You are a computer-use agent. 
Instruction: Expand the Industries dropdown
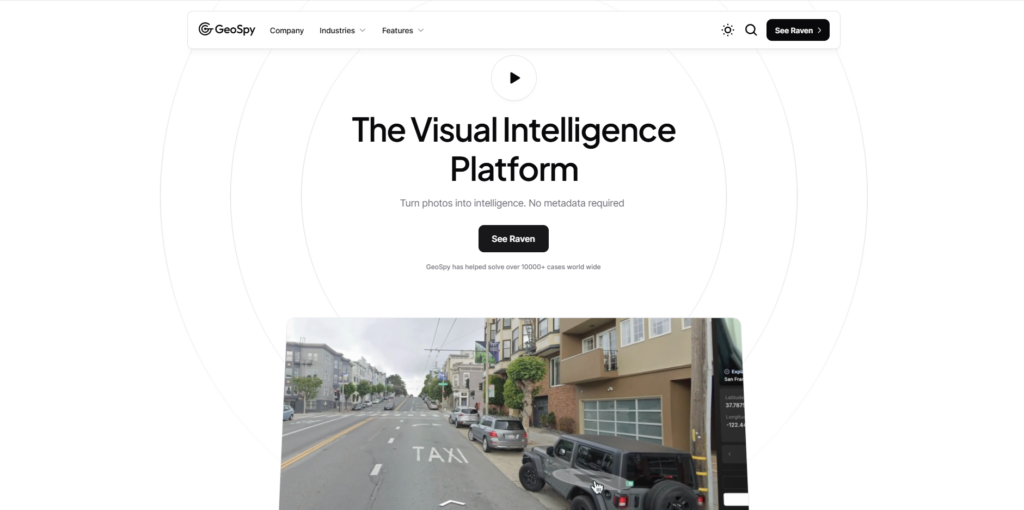tap(342, 30)
